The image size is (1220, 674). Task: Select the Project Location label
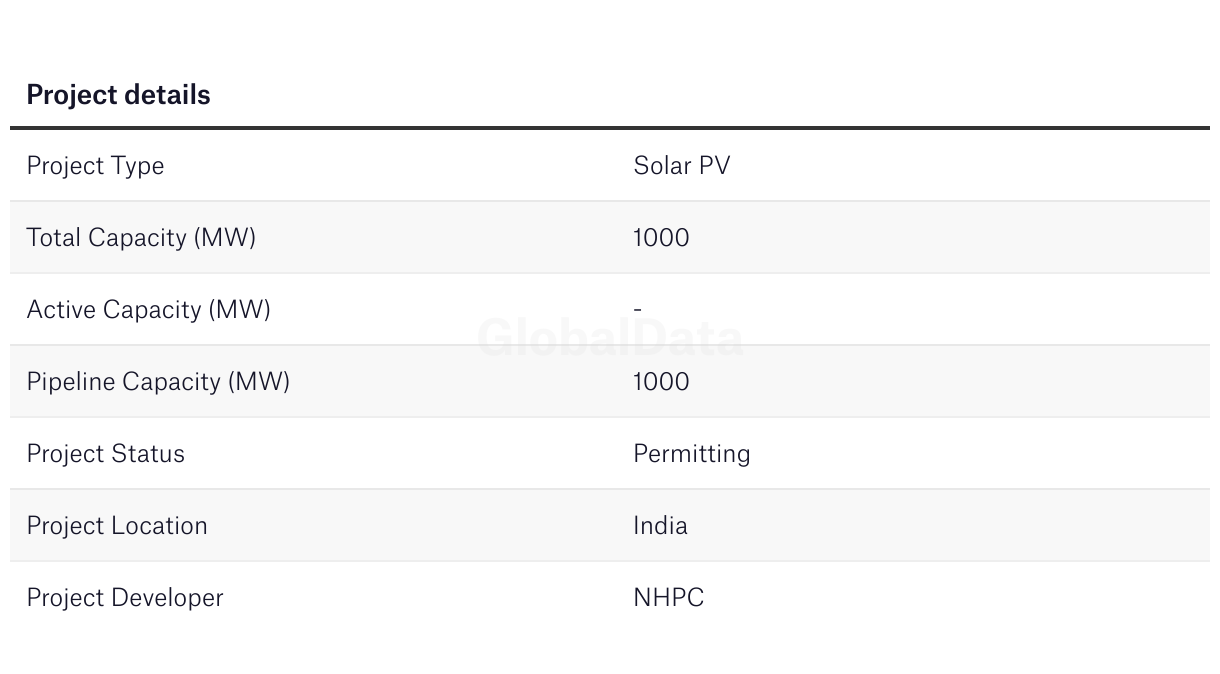point(117,525)
